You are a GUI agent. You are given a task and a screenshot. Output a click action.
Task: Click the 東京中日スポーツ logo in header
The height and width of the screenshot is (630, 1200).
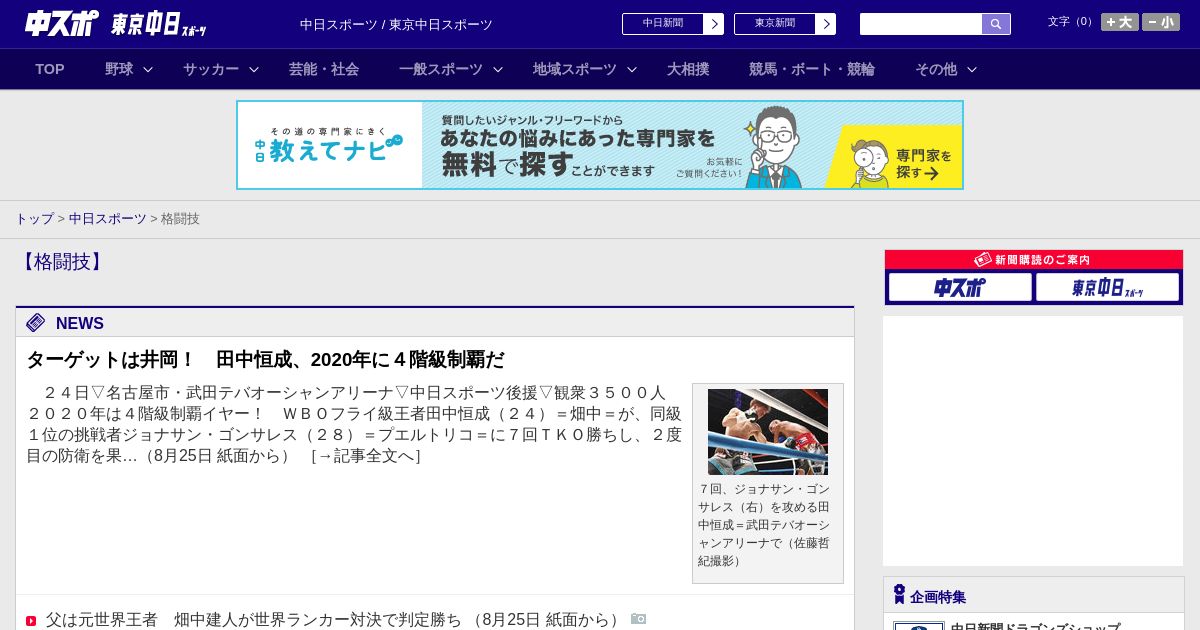pos(159,24)
